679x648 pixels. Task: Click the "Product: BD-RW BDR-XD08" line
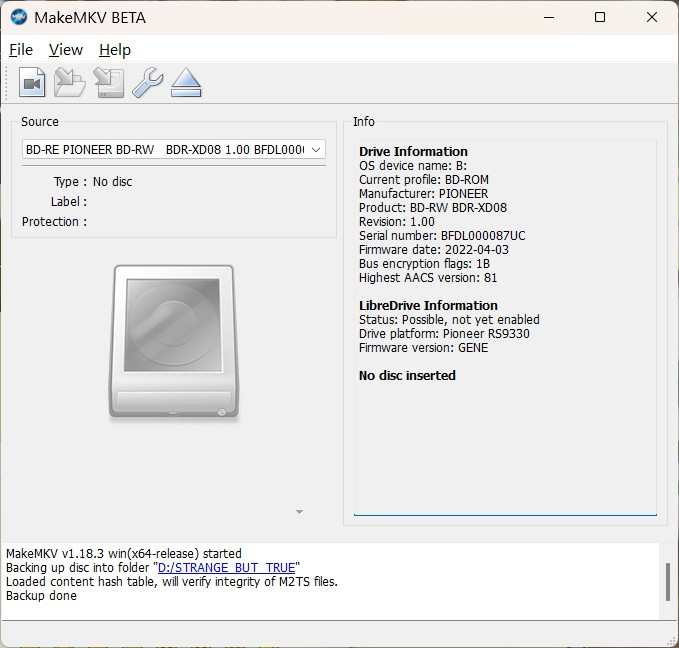point(433,207)
